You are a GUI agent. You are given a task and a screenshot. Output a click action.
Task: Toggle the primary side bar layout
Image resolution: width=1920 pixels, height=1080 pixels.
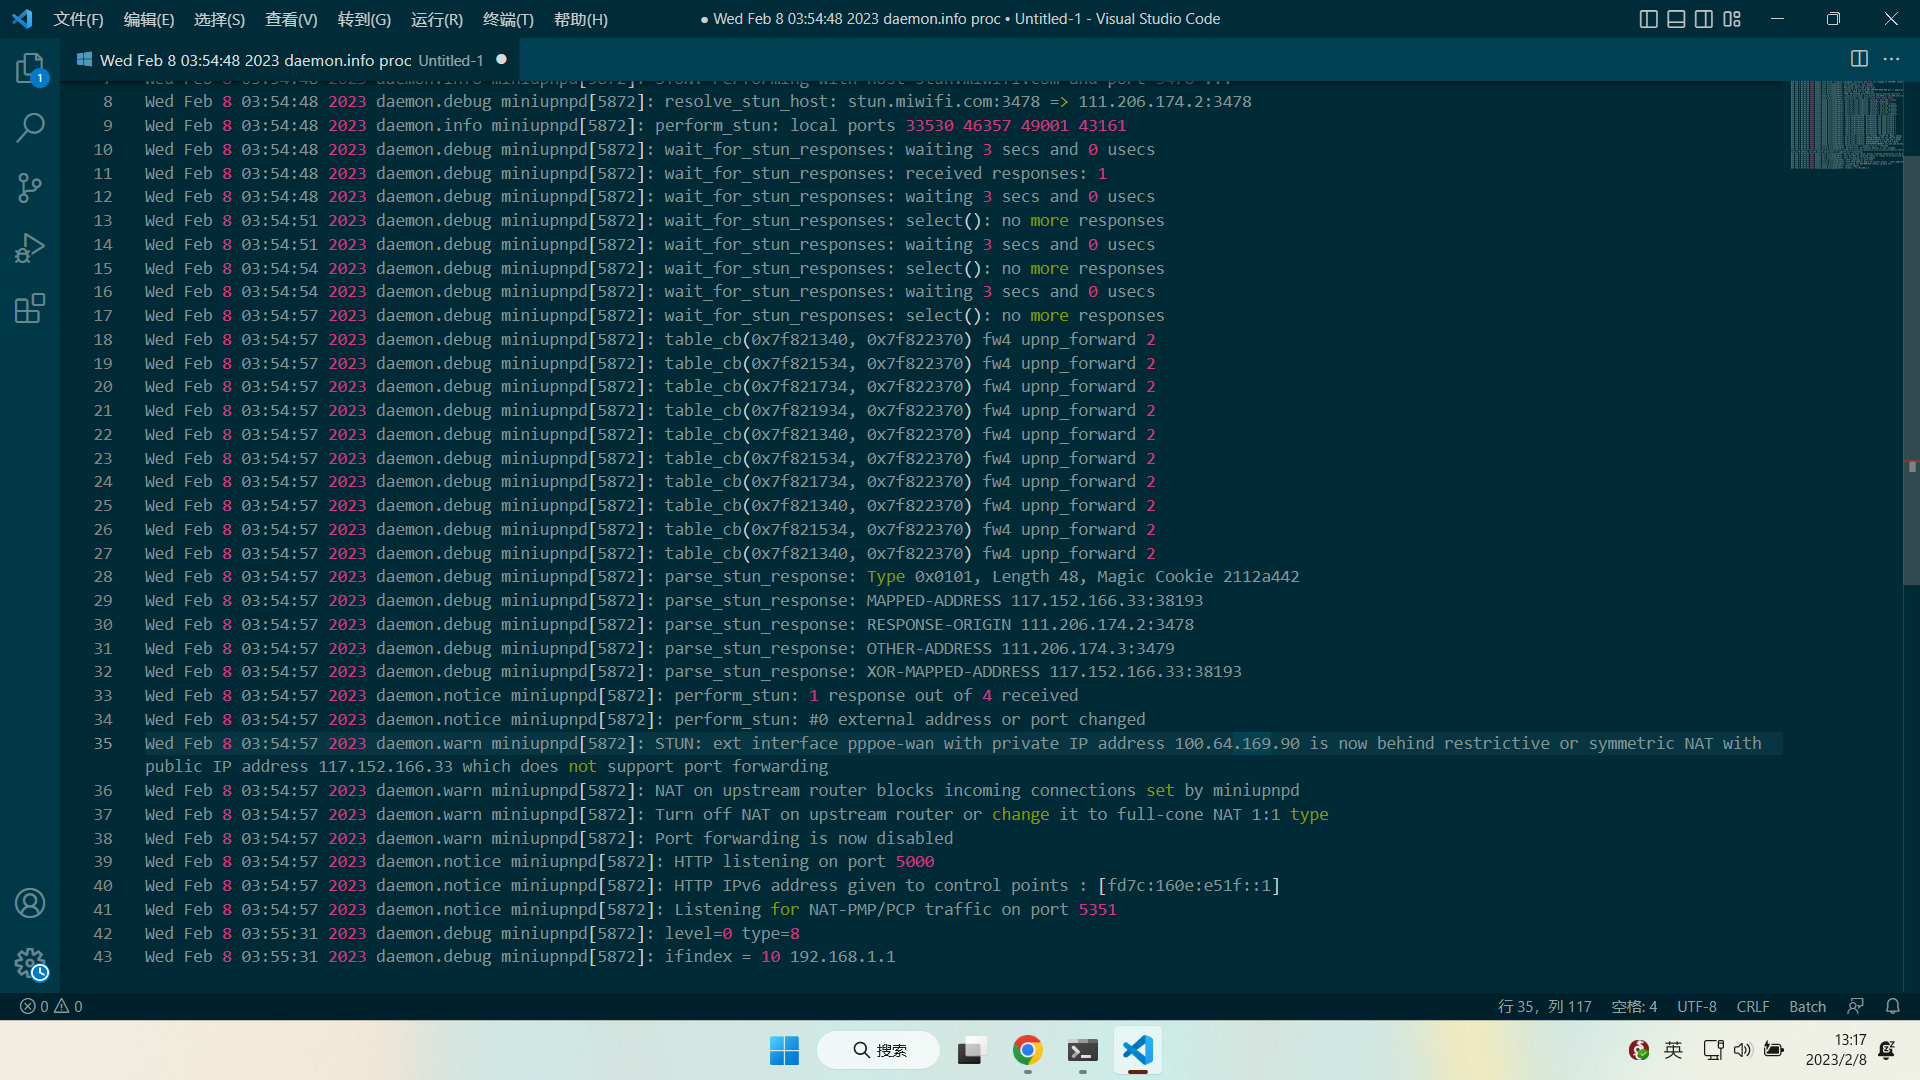click(1649, 19)
